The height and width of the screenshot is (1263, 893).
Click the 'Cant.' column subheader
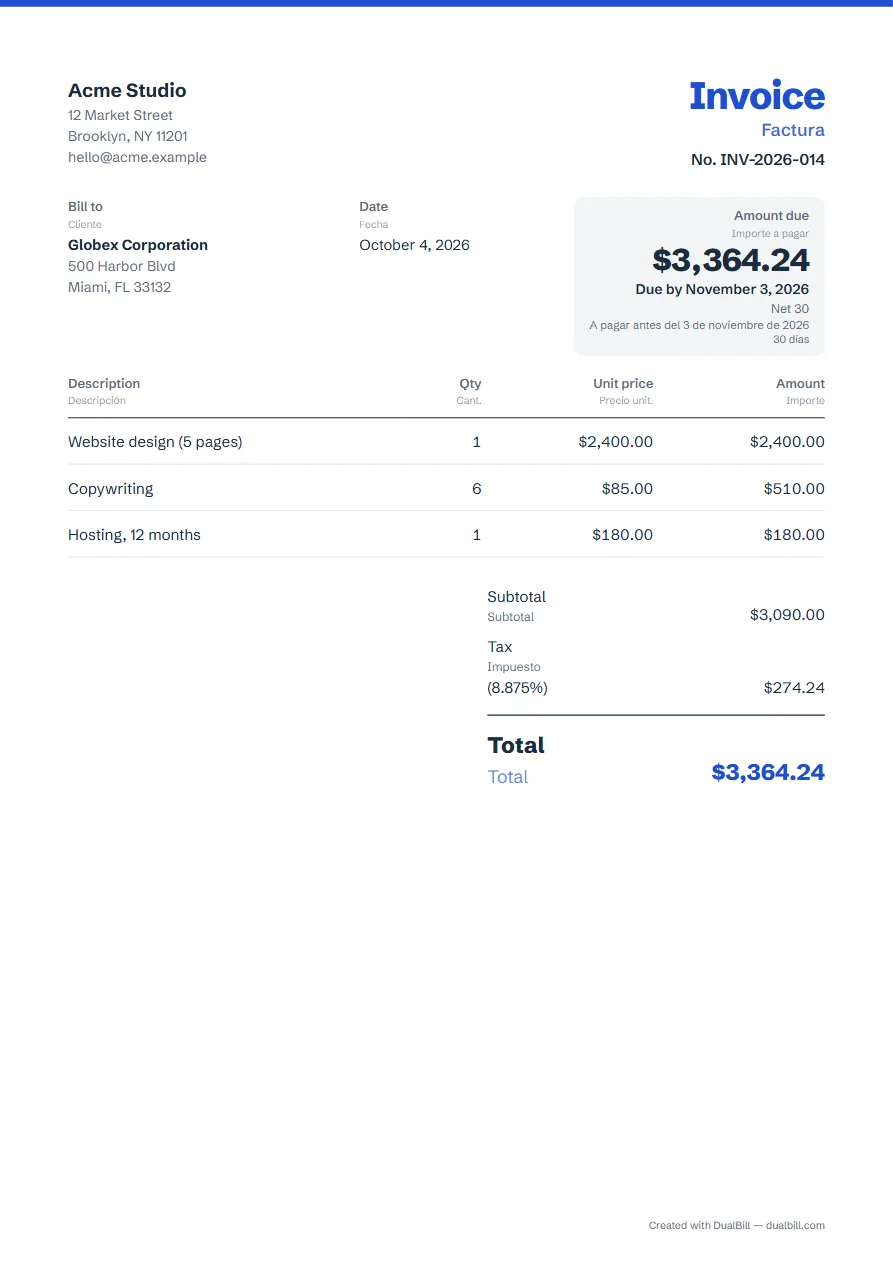[x=469, y=400]
